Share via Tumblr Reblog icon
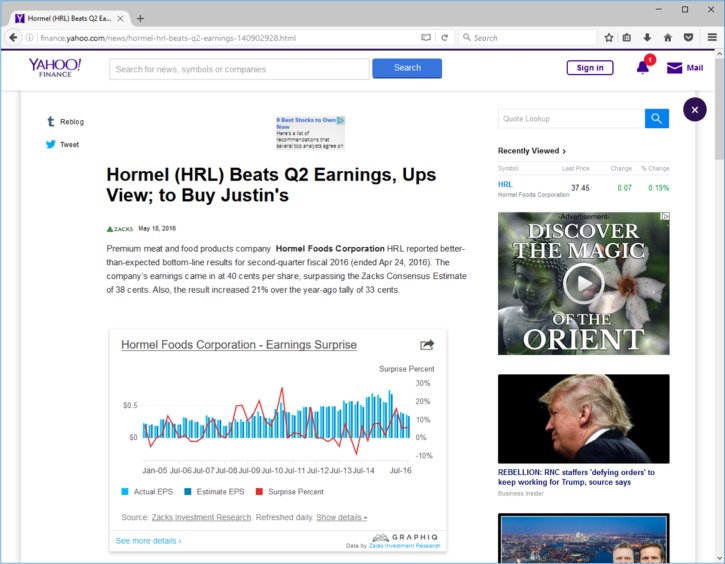The height and width of the screenshot is (564, 725). pyautogui.click(x=51, y=122)
